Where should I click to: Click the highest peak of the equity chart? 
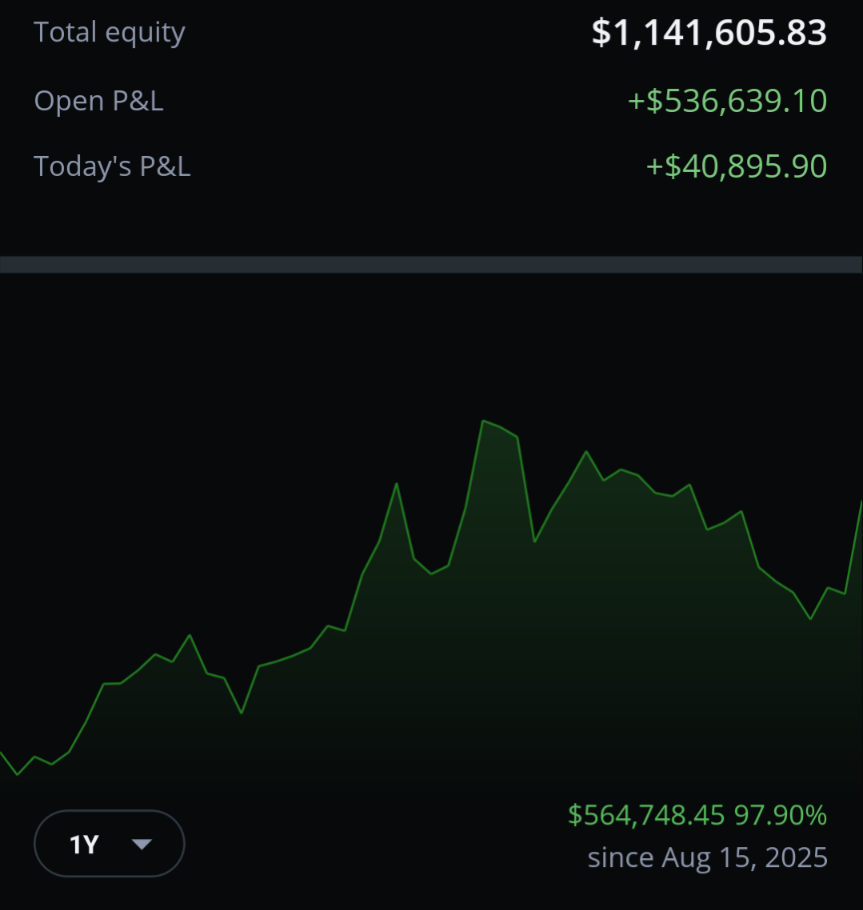pyautogui.click(x=483, y=421)
